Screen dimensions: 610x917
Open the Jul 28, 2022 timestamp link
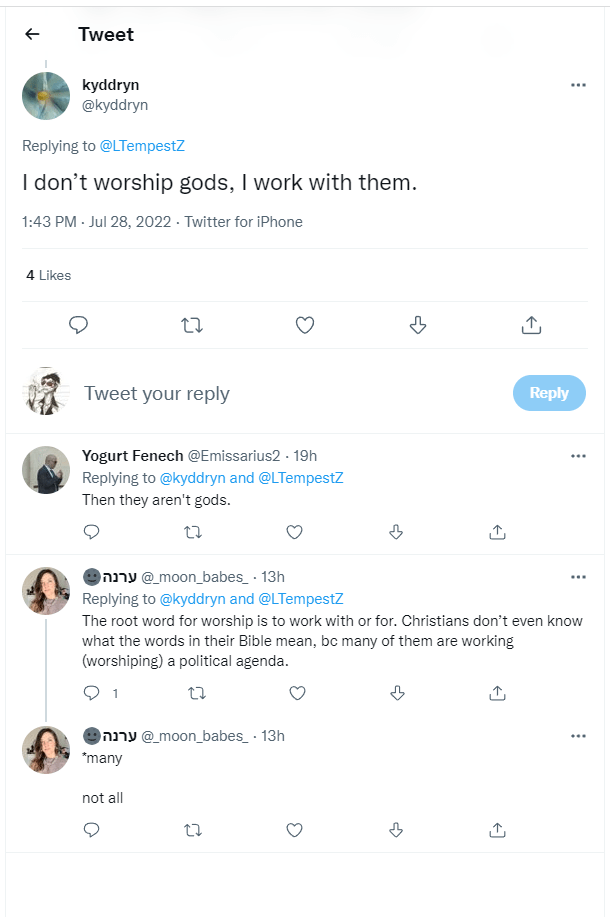click(127, 222)
